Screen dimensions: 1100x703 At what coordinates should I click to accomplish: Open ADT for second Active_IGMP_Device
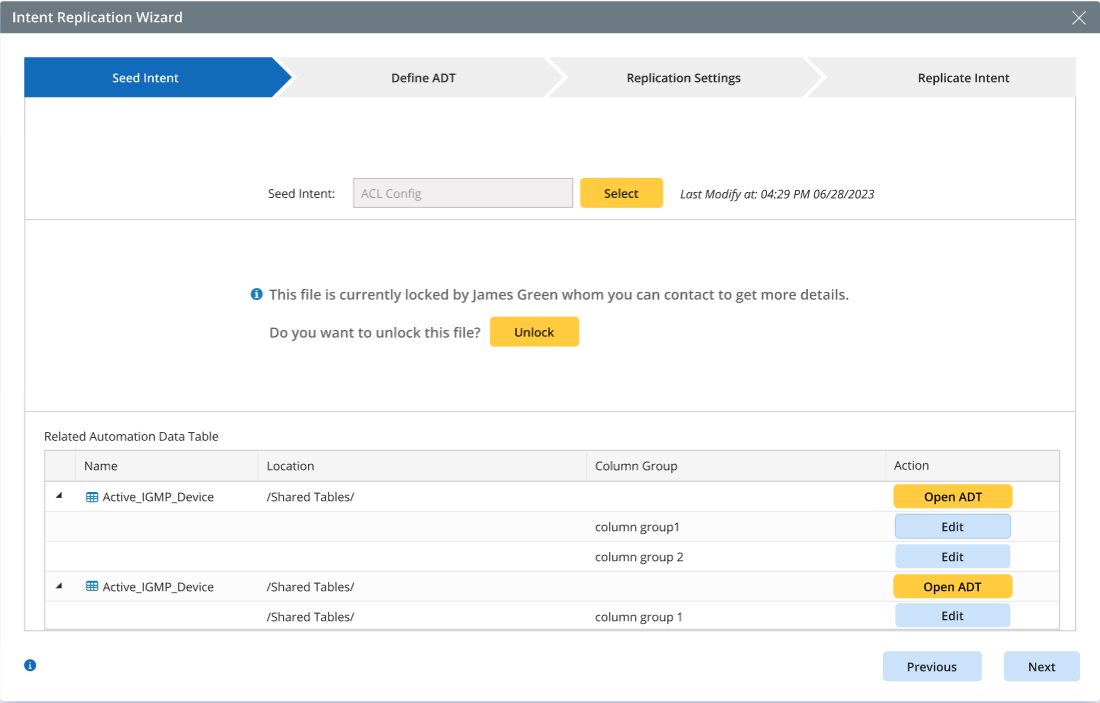point(952,587)
